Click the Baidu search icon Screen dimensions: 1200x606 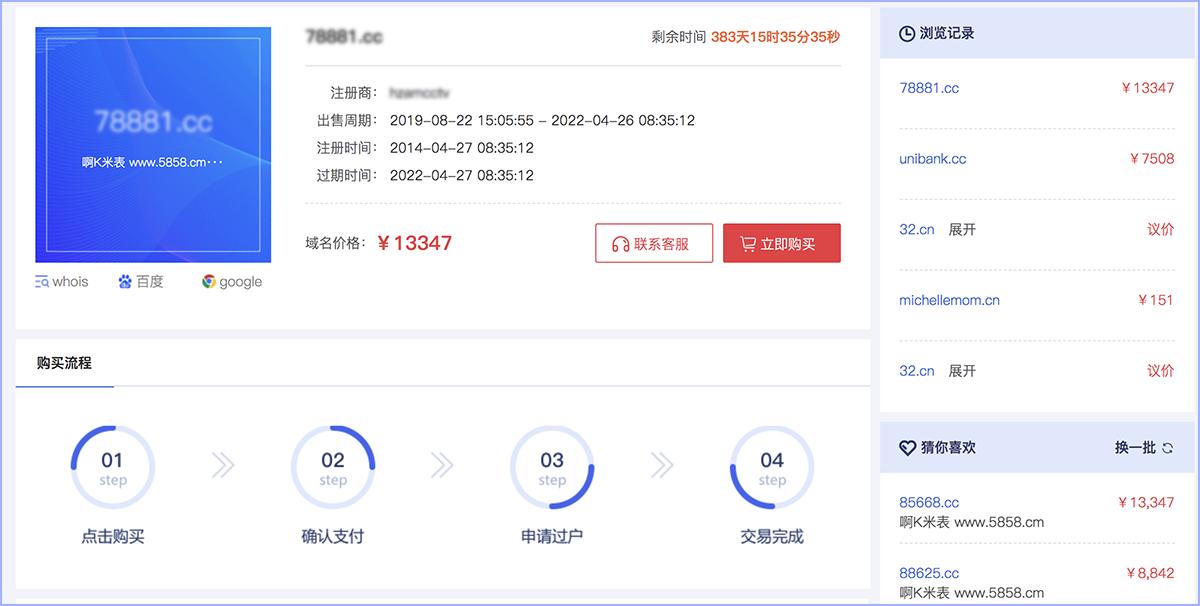point(123,281)
